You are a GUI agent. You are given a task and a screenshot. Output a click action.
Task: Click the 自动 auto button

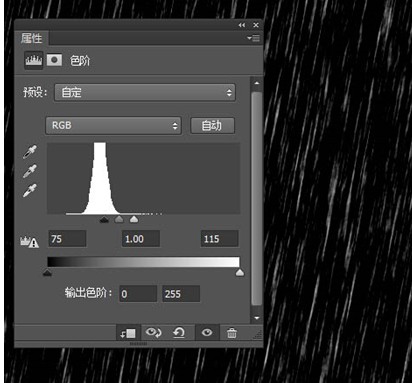(212, 126)
